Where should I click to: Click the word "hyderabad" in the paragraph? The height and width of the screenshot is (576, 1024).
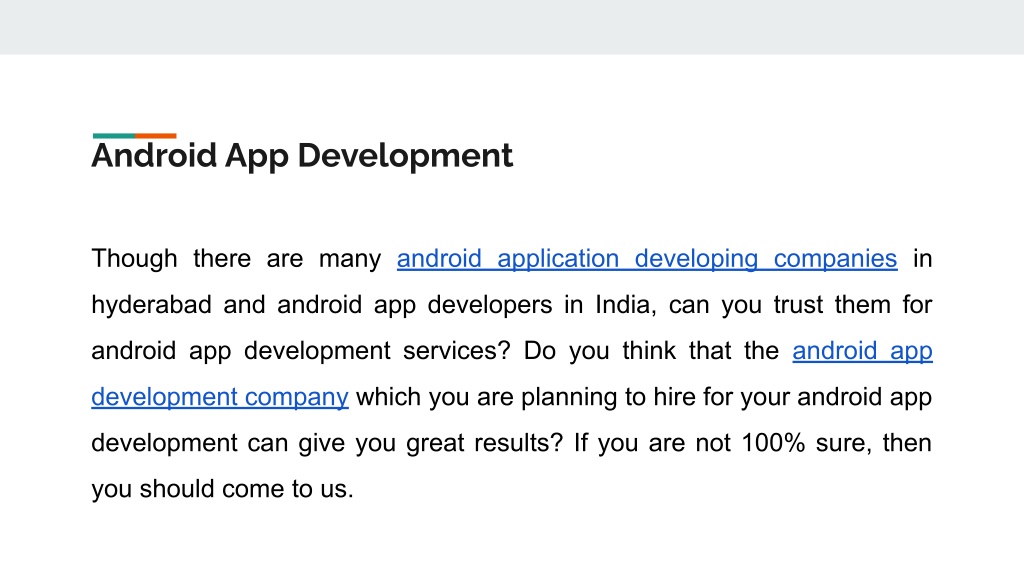pyautogui.click(x=152, y=305)
